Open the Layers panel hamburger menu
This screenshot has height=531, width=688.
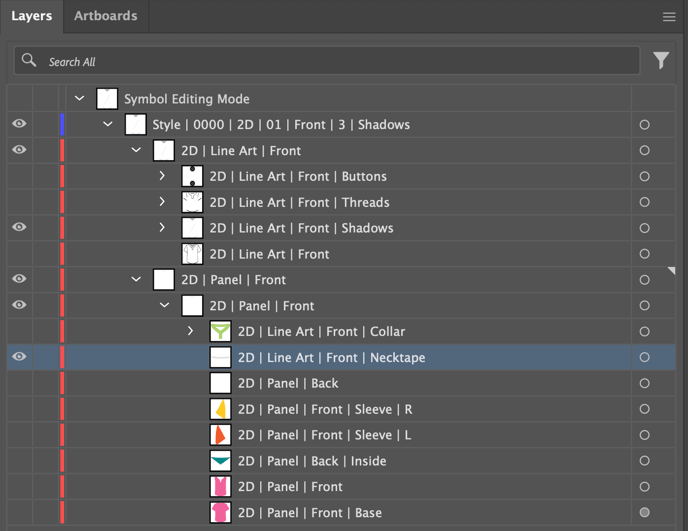click(669, 17)
